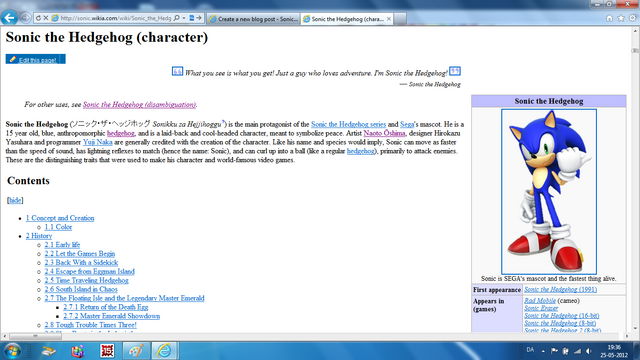Open the scanner-style app on the taskbar

click(49, 351)
